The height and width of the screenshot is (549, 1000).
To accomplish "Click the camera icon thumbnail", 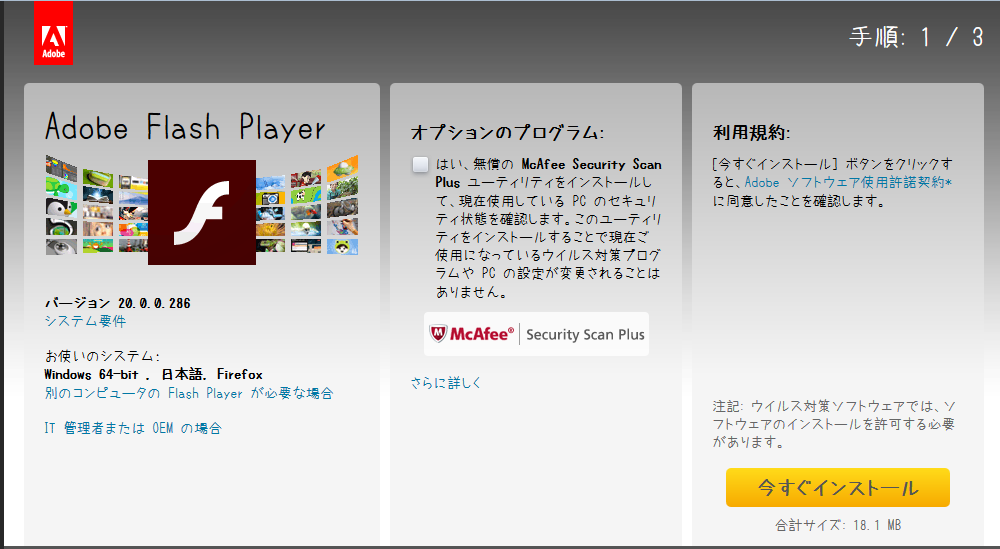I will point(270,198).
